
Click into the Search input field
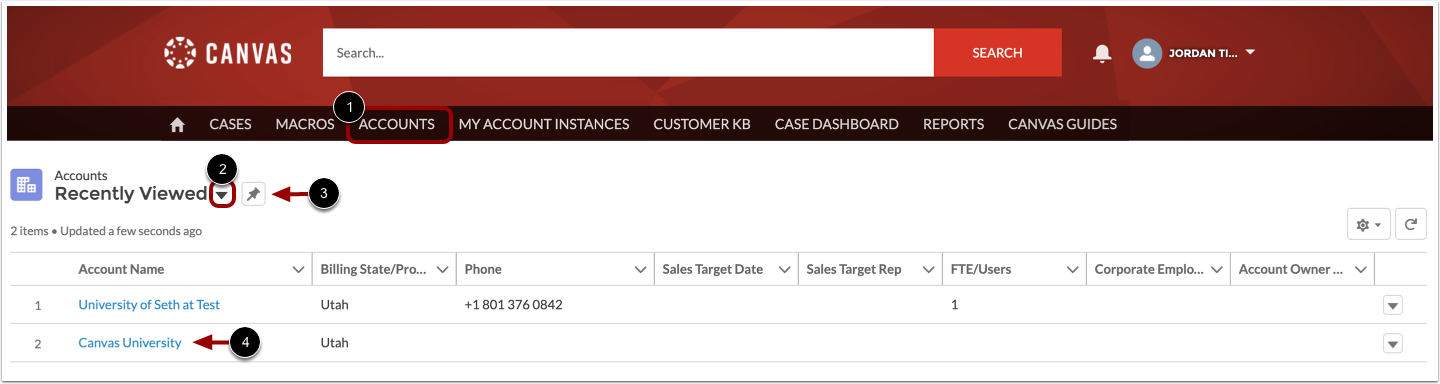coord(628,53)
